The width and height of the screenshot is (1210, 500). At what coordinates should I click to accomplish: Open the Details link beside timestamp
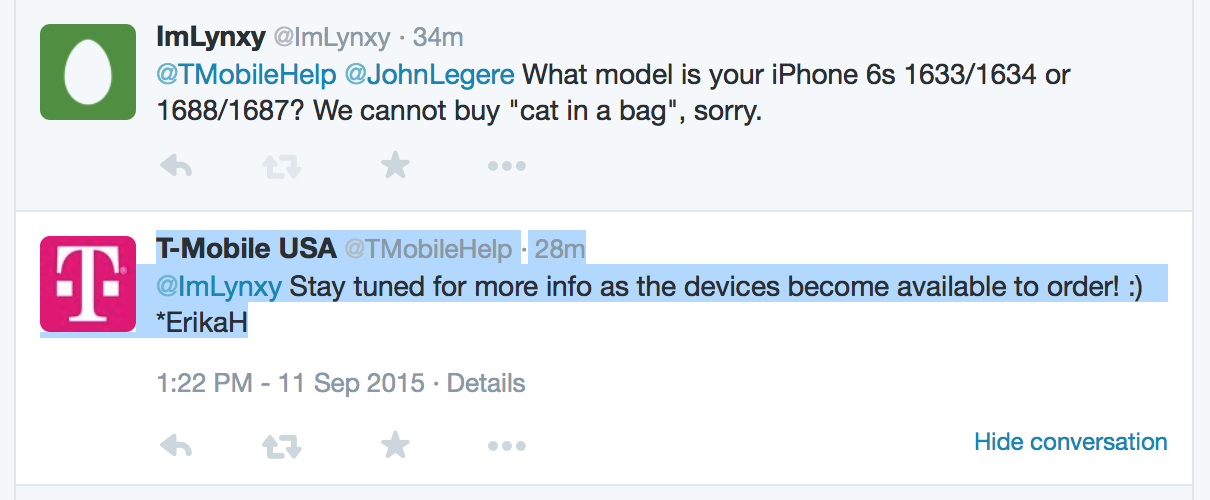(x=486, y=382)
